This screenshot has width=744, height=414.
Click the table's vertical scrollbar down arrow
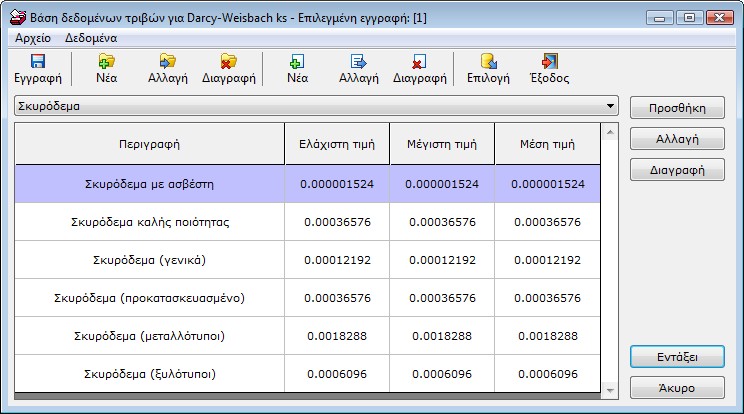[610, 388]
